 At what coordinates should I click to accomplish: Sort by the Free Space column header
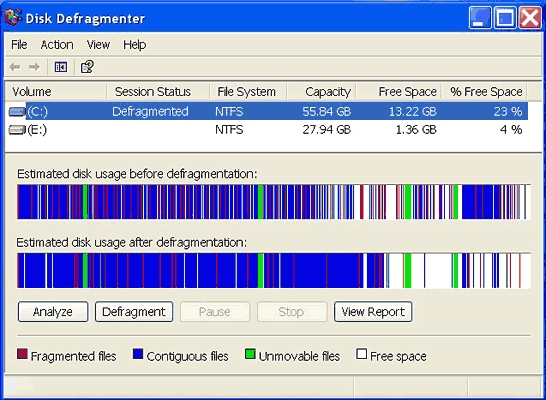[399, 92]
